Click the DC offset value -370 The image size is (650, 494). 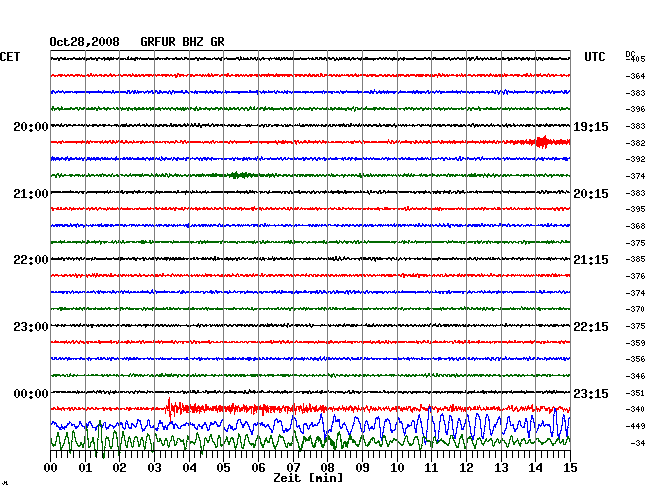(x=635, y=309)
